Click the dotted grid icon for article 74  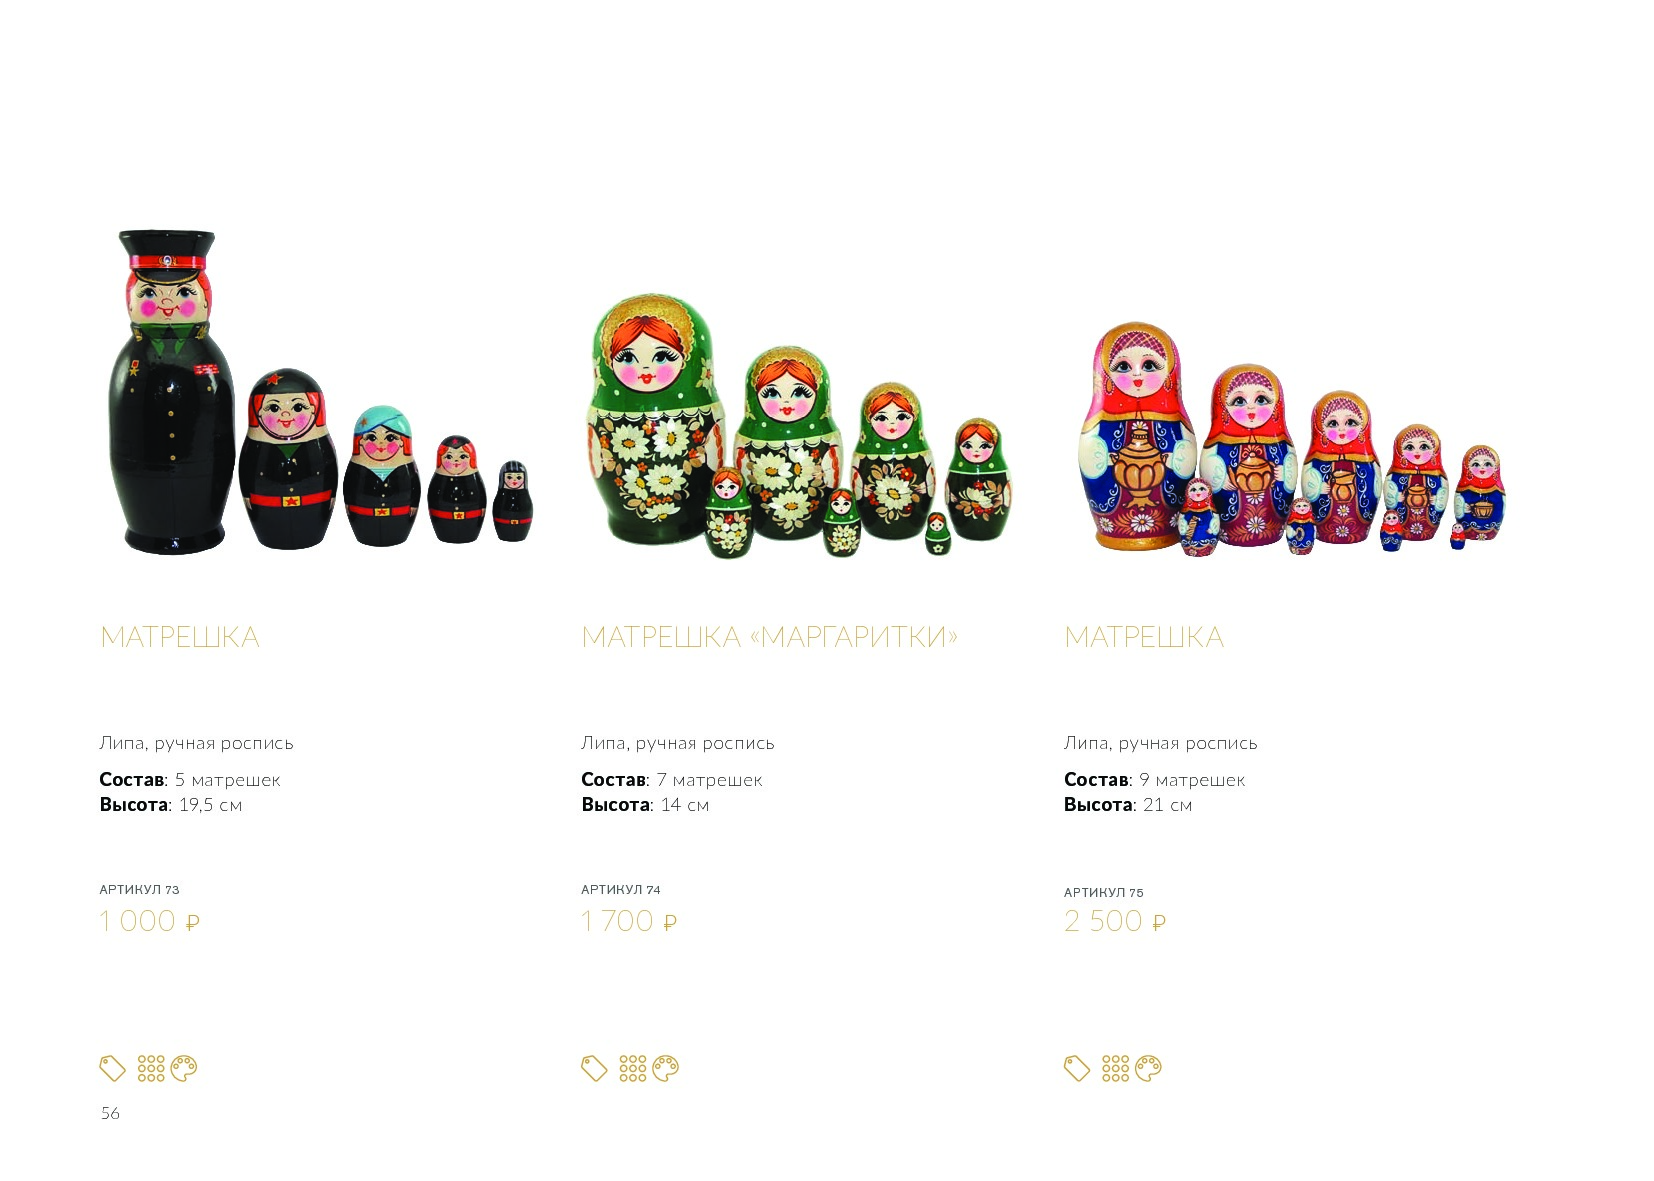633,1068
